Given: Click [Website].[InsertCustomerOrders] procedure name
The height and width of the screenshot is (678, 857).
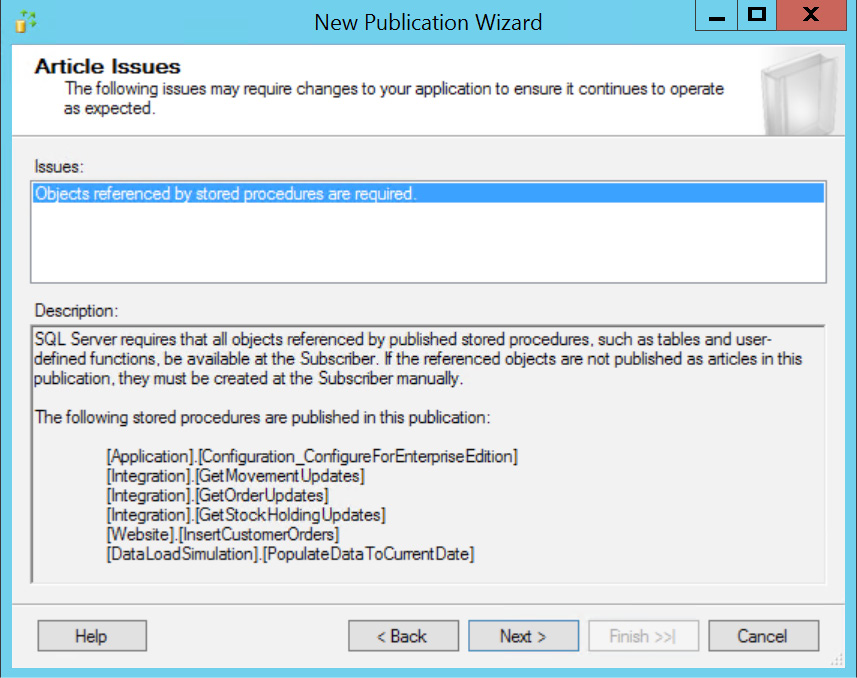Looking at the screenshot, I should (222, 534).
